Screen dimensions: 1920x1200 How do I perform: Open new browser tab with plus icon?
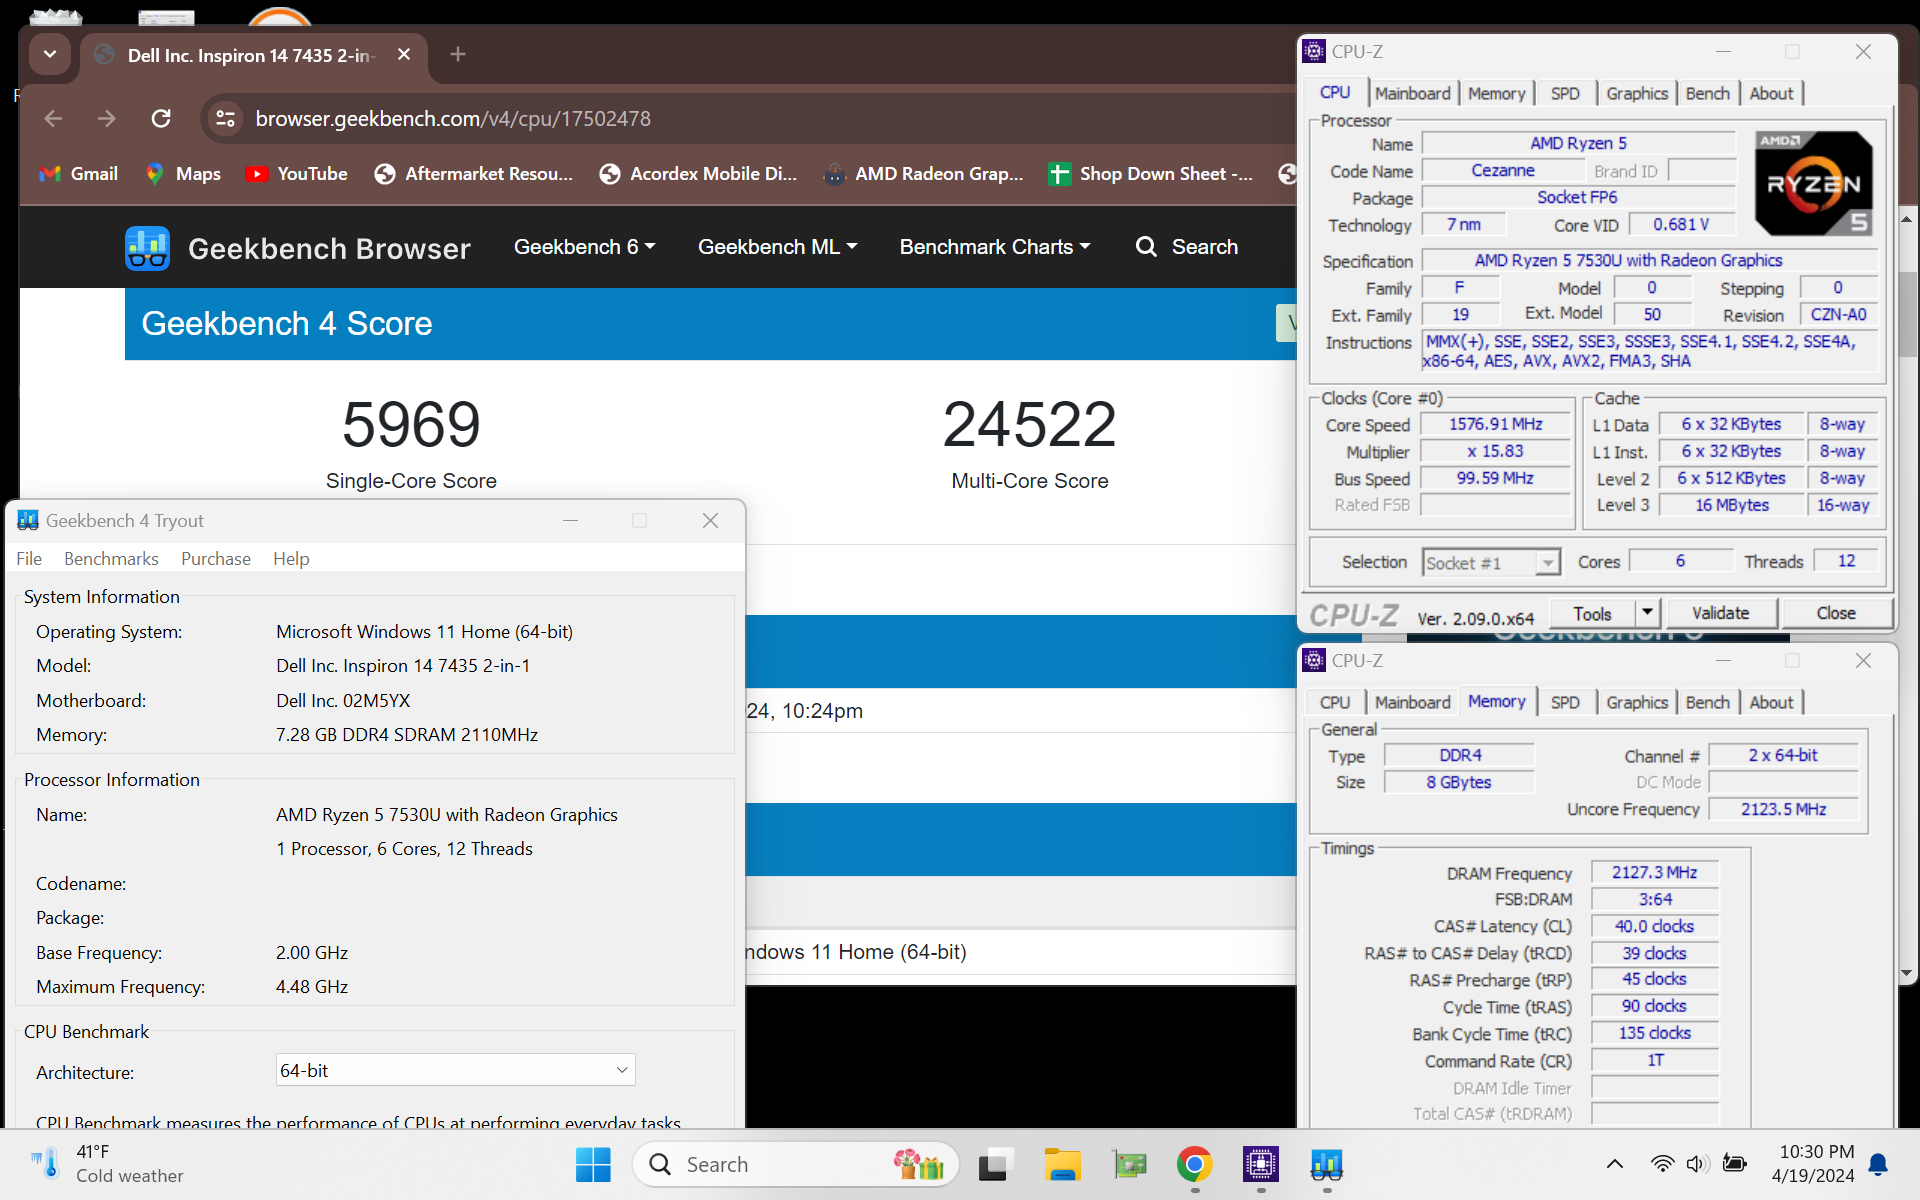(x=458, y=54)
